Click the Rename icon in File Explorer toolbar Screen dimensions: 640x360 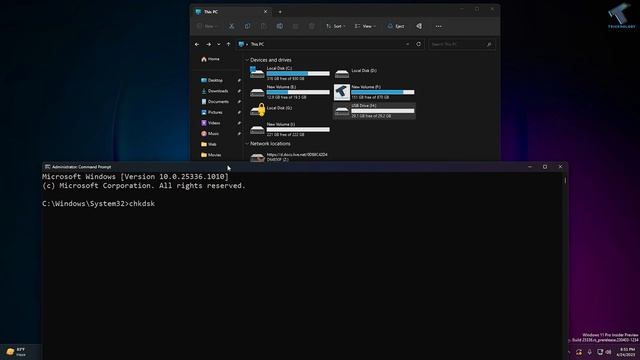tap(280, 26)
